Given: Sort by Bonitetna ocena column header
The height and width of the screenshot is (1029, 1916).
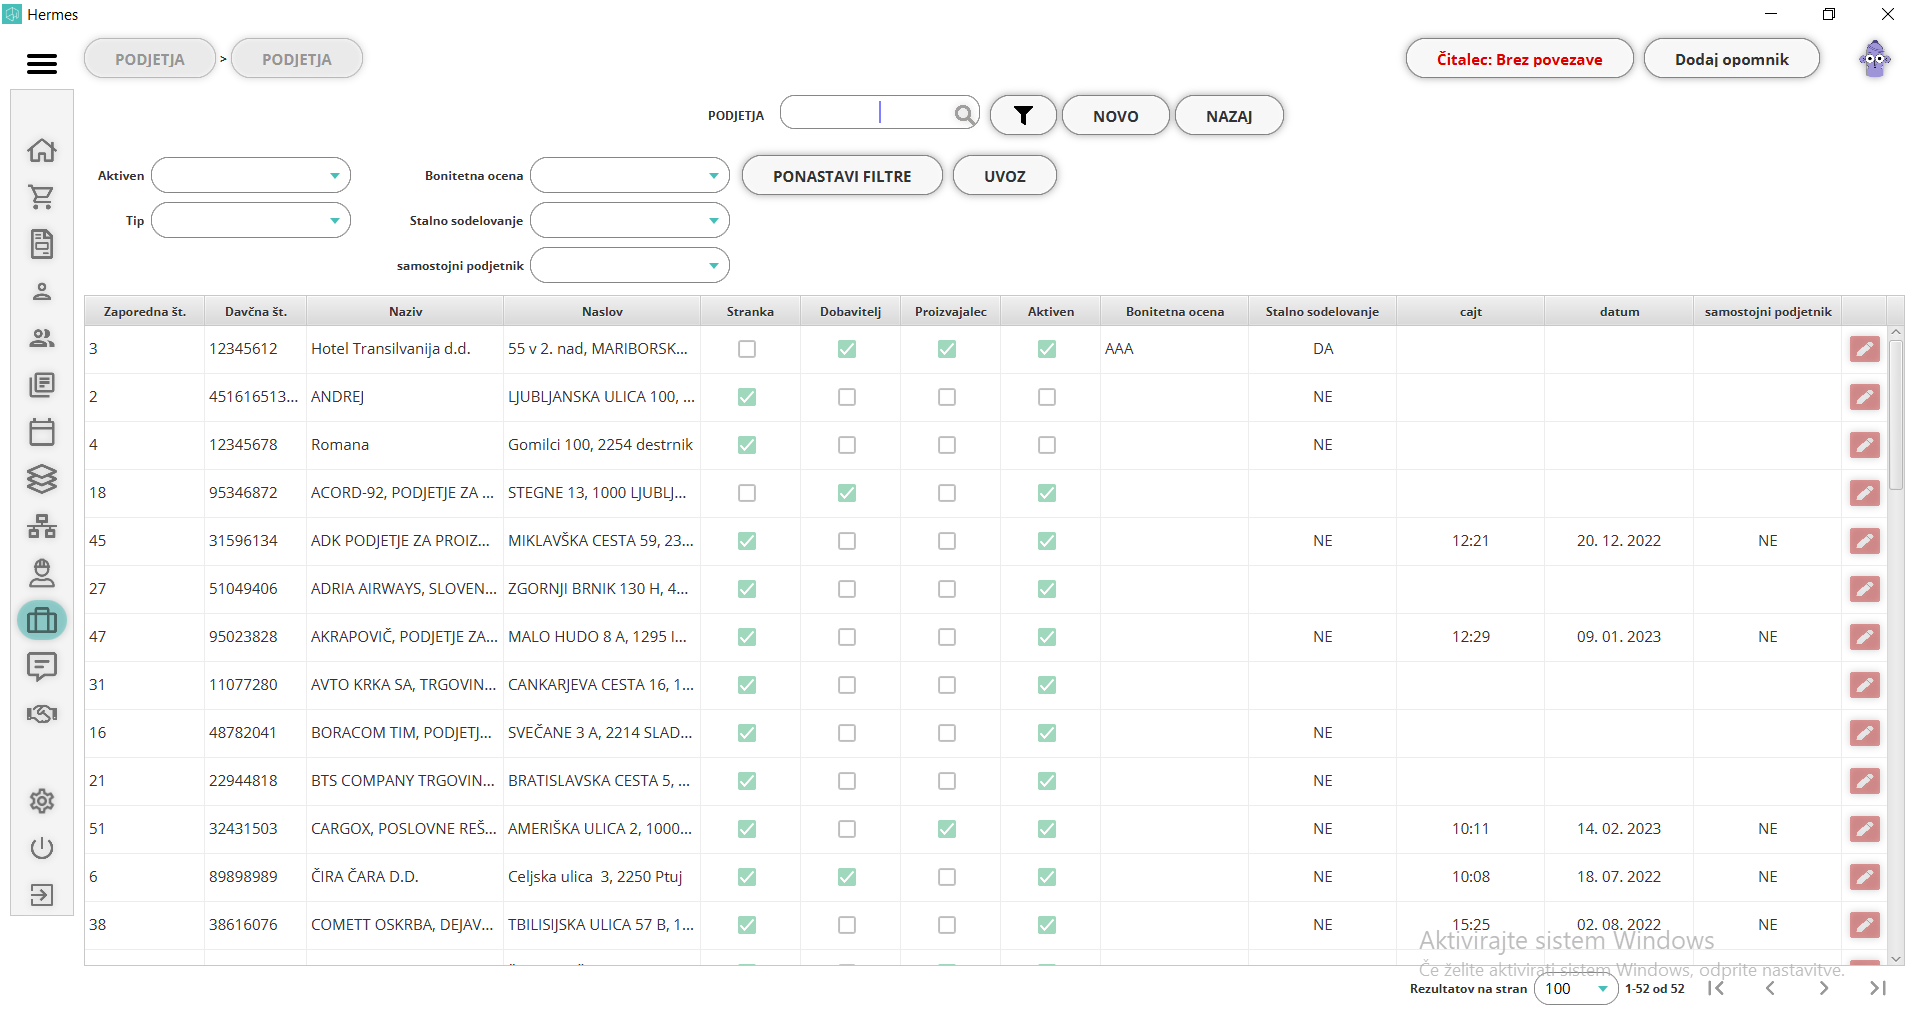Looking at the screenshot, I should [1175, 312].
